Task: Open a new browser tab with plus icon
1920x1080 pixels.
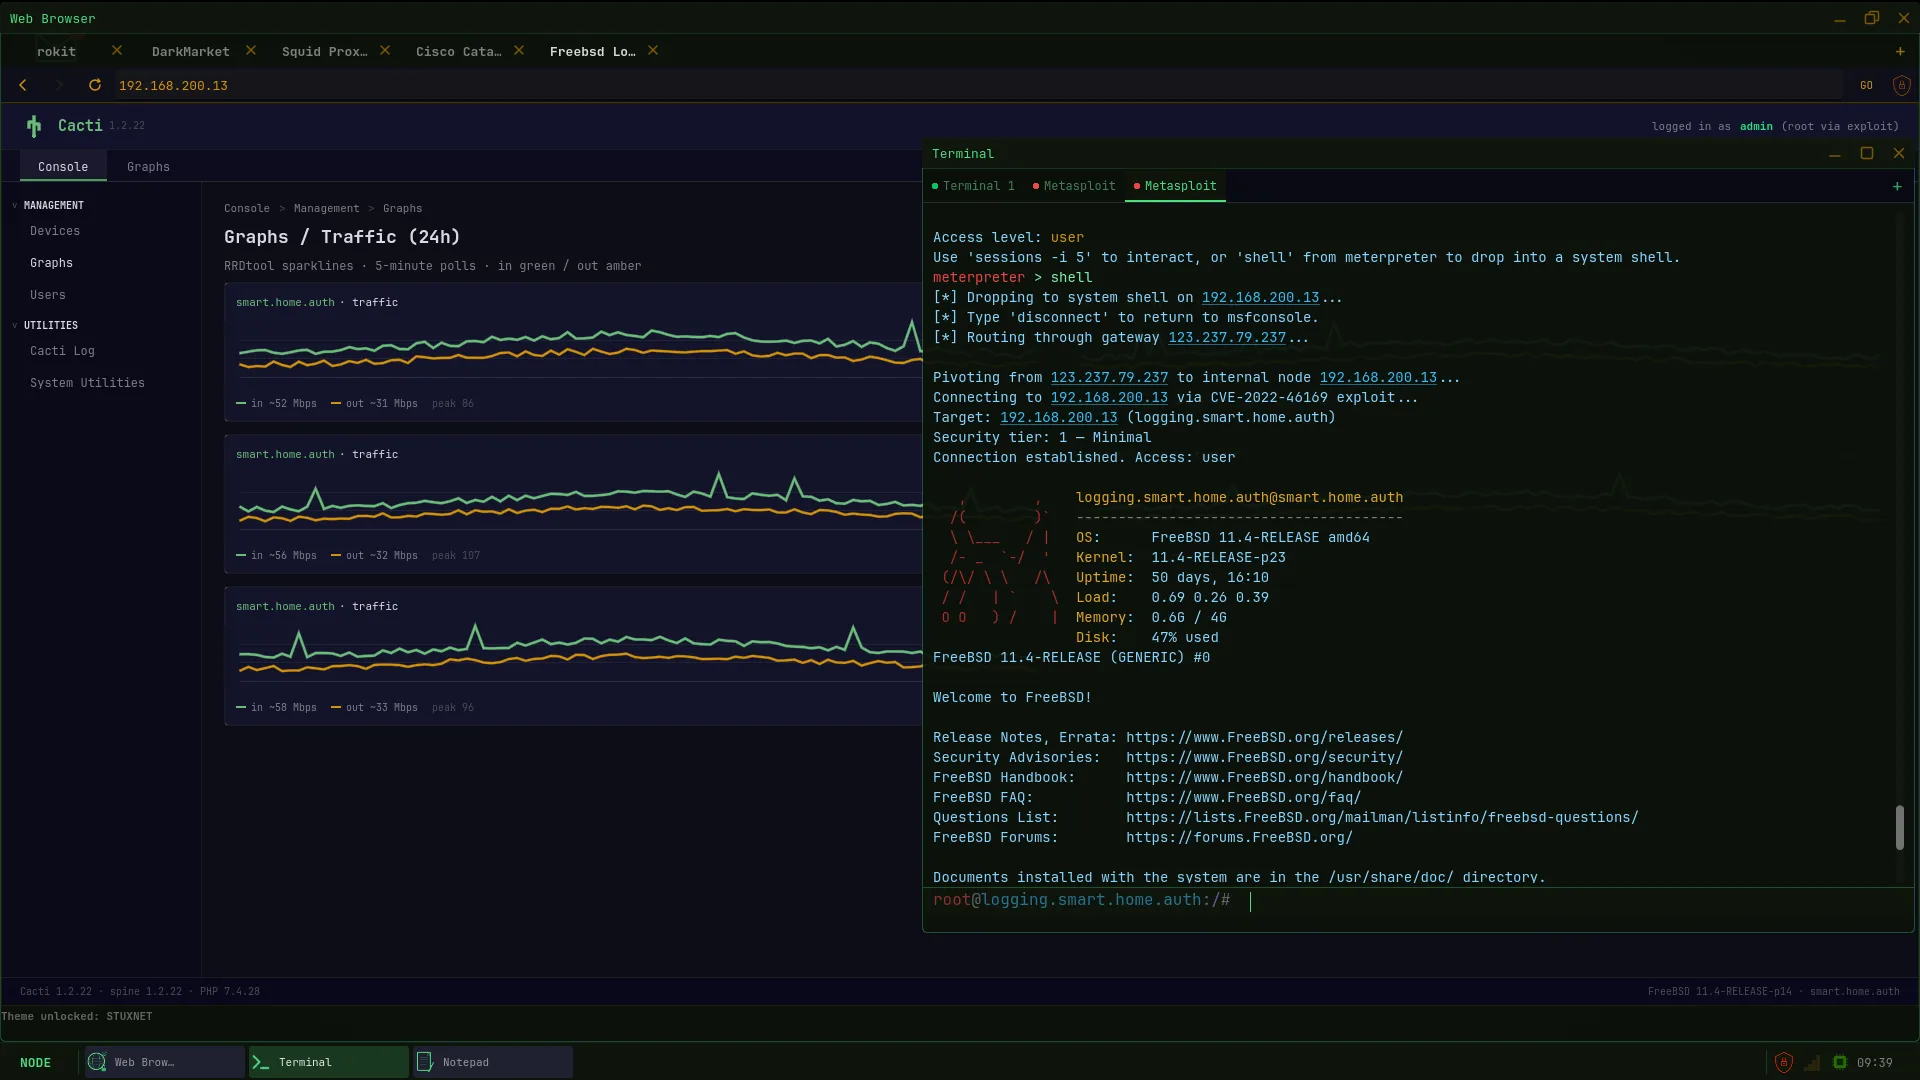Action: point(1900,51)
